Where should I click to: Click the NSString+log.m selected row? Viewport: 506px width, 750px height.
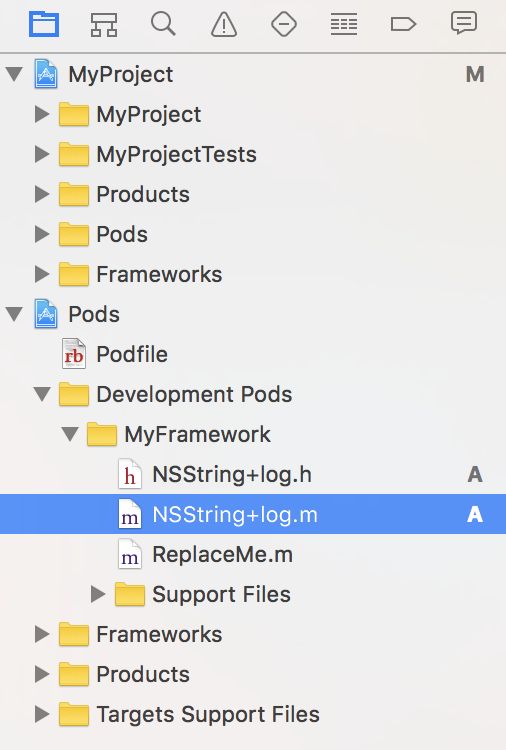253,514
